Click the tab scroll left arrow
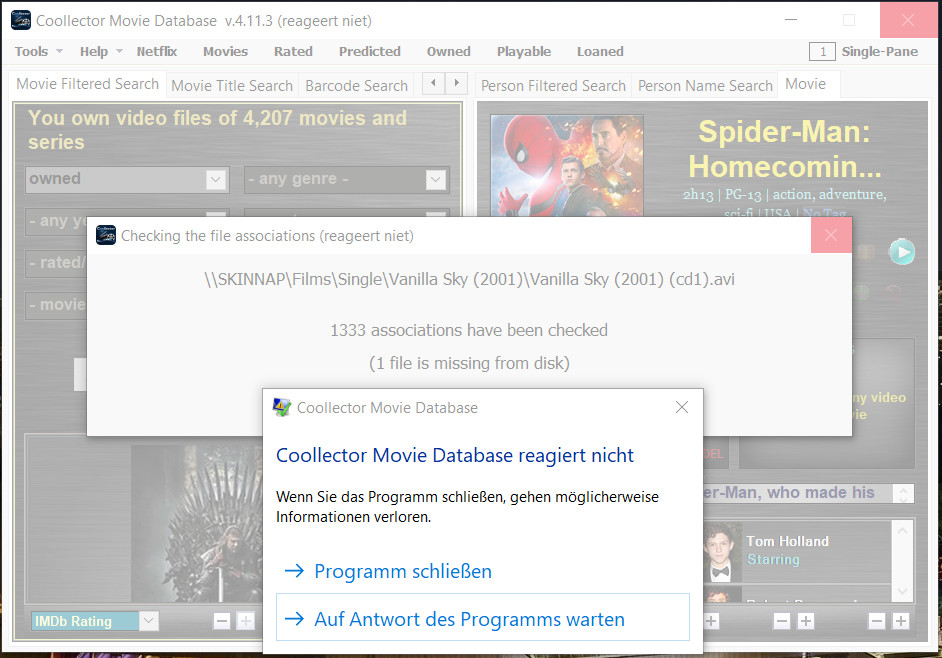 pyautogui.click(x=433, y=83)
